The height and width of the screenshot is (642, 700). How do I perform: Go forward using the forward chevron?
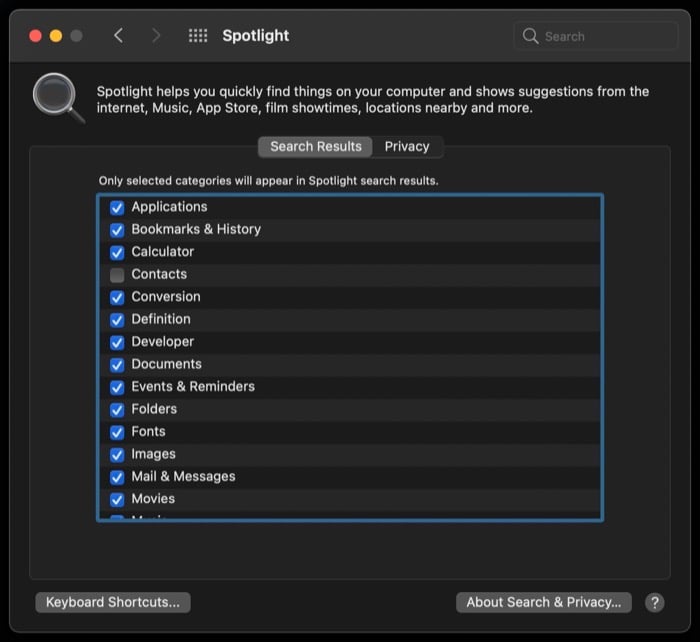pyautogui.click(x=156, y=35)
